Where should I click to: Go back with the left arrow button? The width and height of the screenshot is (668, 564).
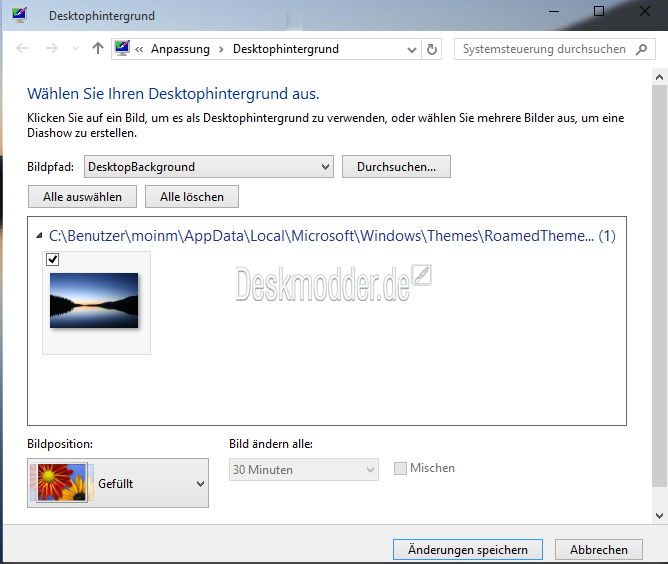22,49
